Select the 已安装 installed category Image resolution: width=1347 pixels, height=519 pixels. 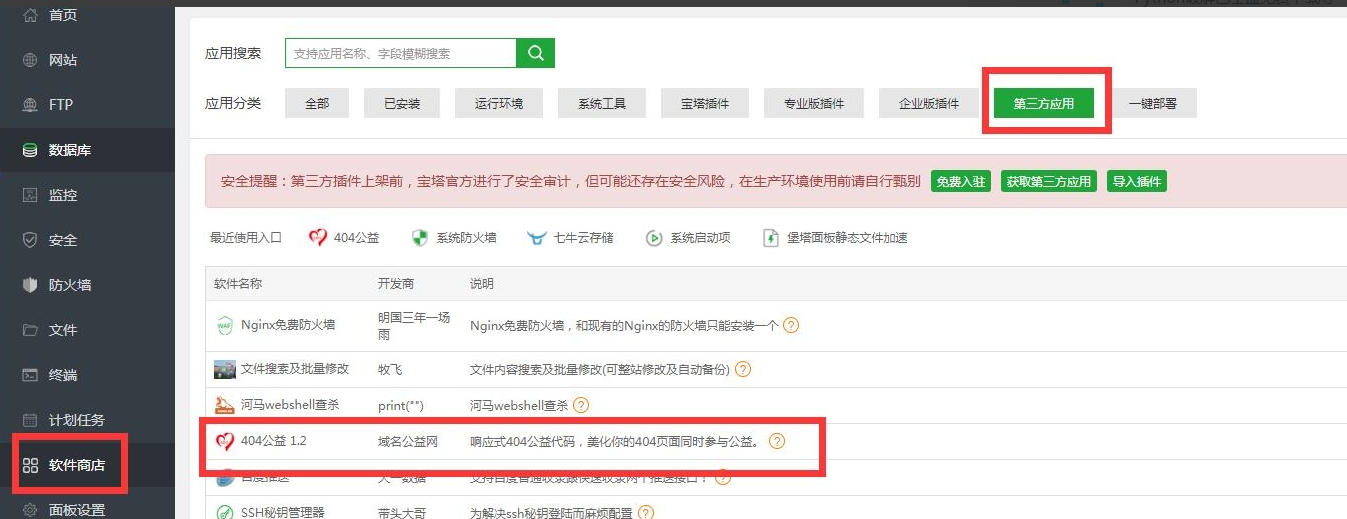402,103
